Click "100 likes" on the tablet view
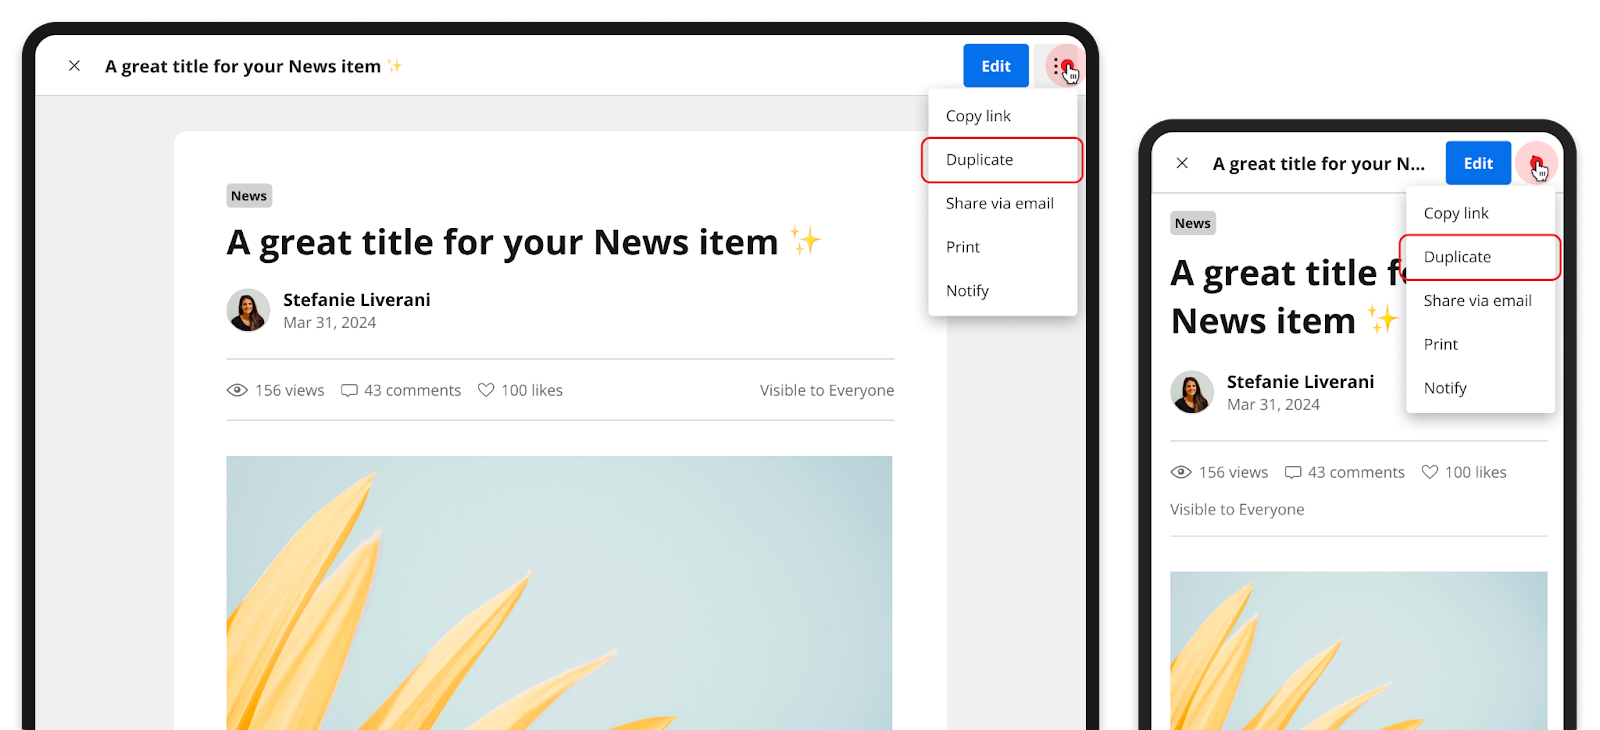 pos(532,390)
